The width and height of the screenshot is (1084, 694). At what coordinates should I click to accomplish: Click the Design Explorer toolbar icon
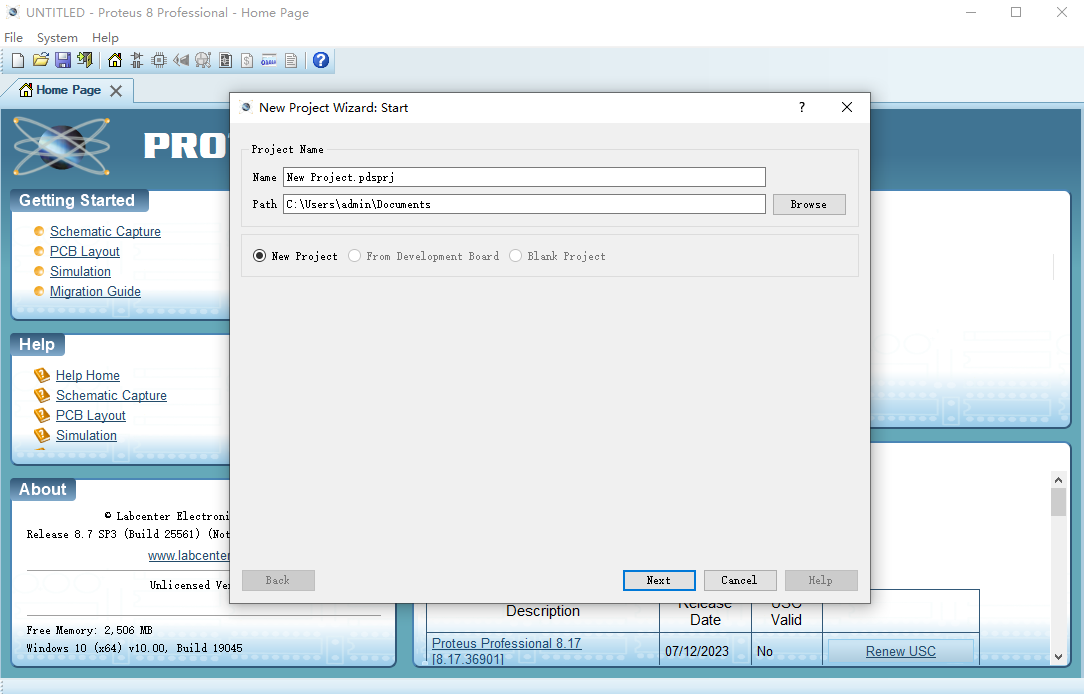[x=225, y=60]
